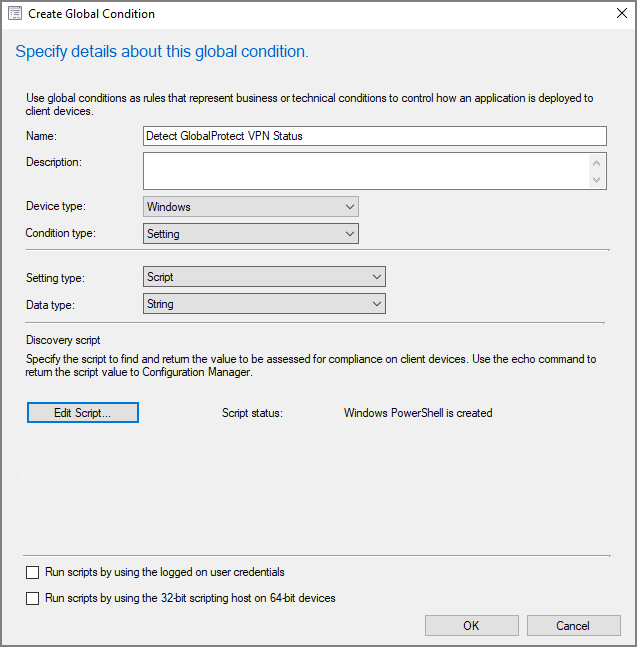637x647 pixels.
Task: Expand the Data type combo box
Action: (x=264, y=304)
